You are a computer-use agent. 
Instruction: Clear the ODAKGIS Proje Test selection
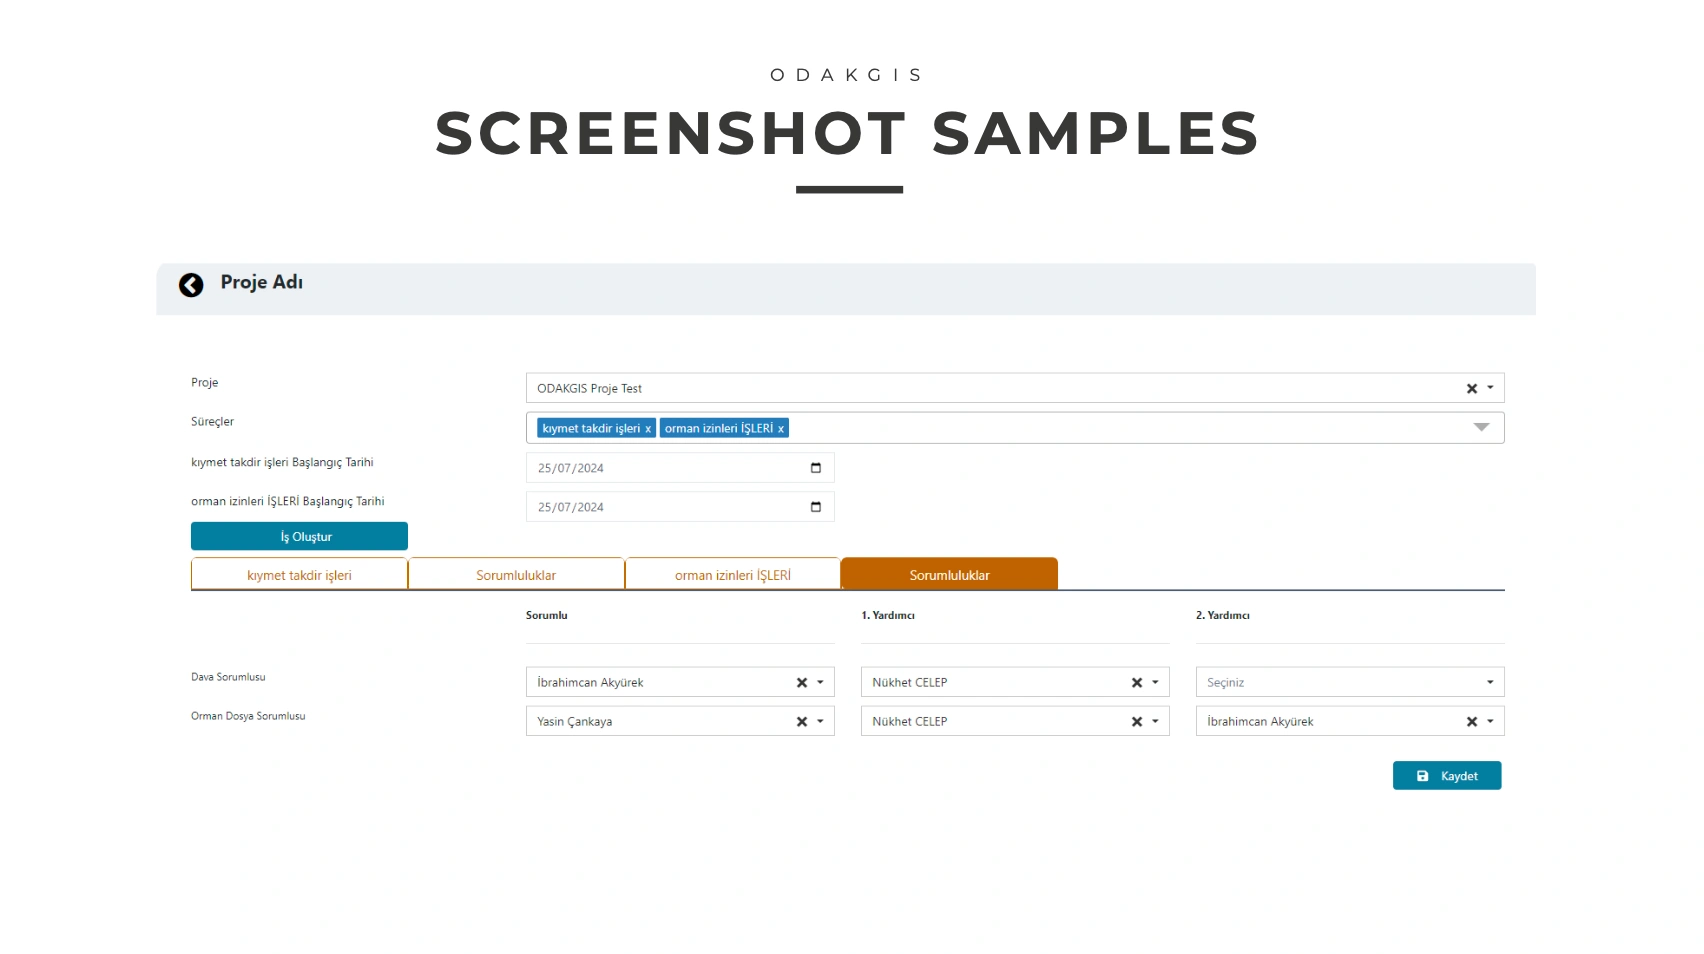click(1471, 389)
